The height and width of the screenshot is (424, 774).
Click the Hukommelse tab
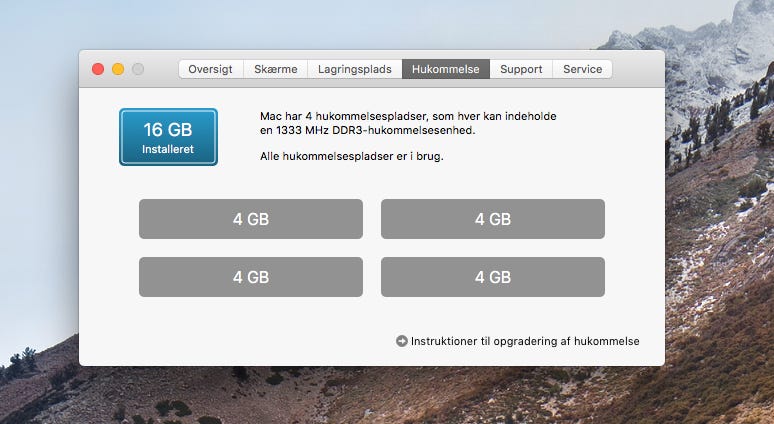pos(446,69)
